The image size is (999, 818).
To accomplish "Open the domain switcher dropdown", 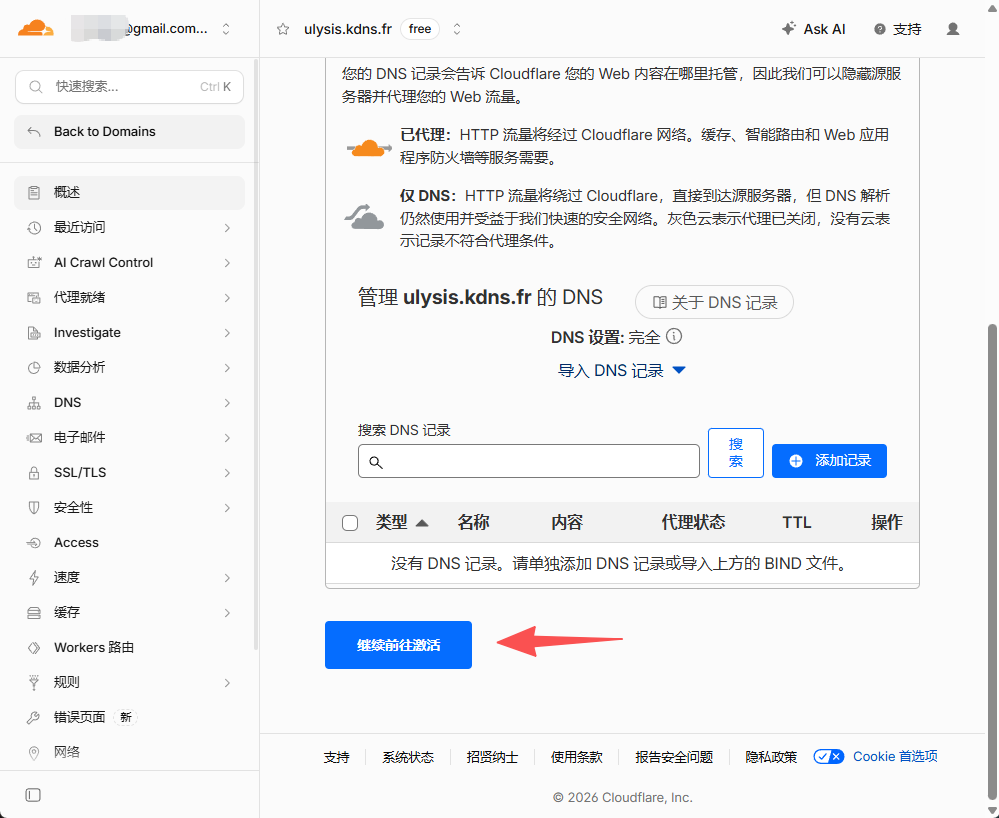I will tap(457, 29).
